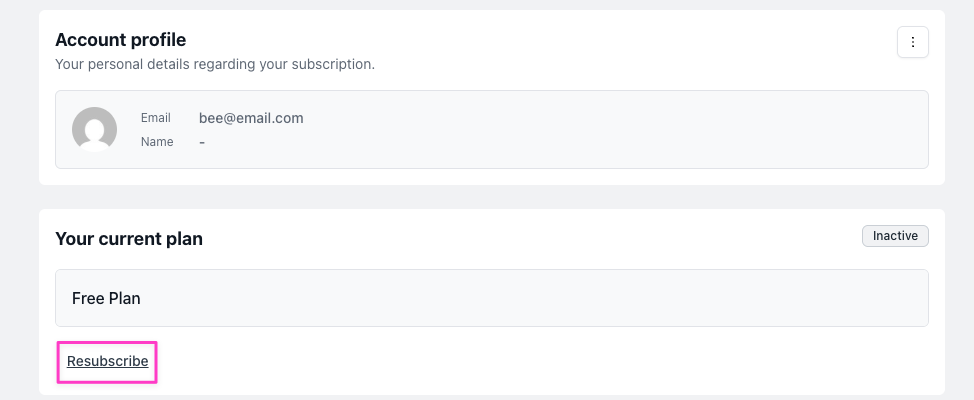Click the bee@email.com email address
974x400 pixels.
pyautogui.click(x=251, y=118)
